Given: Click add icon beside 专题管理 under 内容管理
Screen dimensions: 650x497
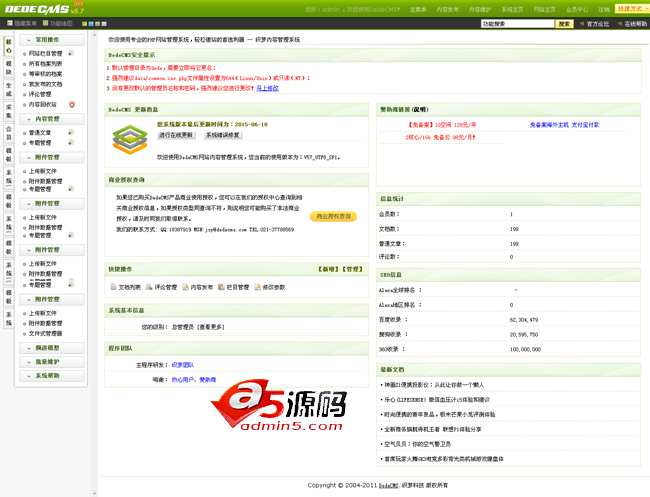Looking at the screenshot, I should coord(71,143).
